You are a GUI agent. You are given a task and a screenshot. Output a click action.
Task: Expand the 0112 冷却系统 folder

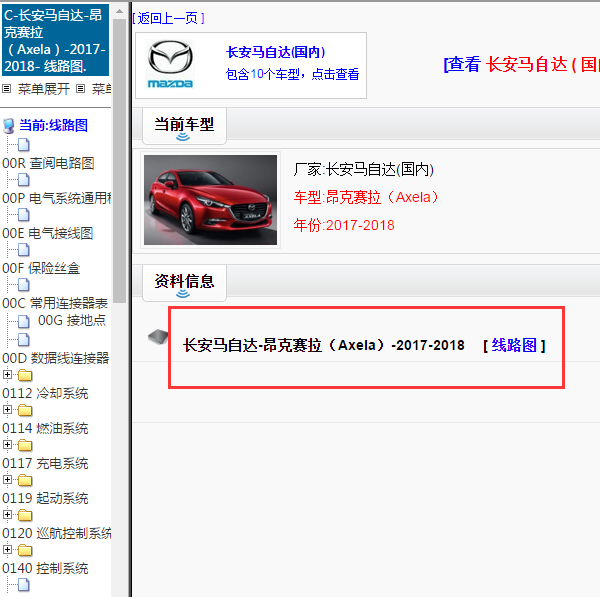(x=7, y=375)
